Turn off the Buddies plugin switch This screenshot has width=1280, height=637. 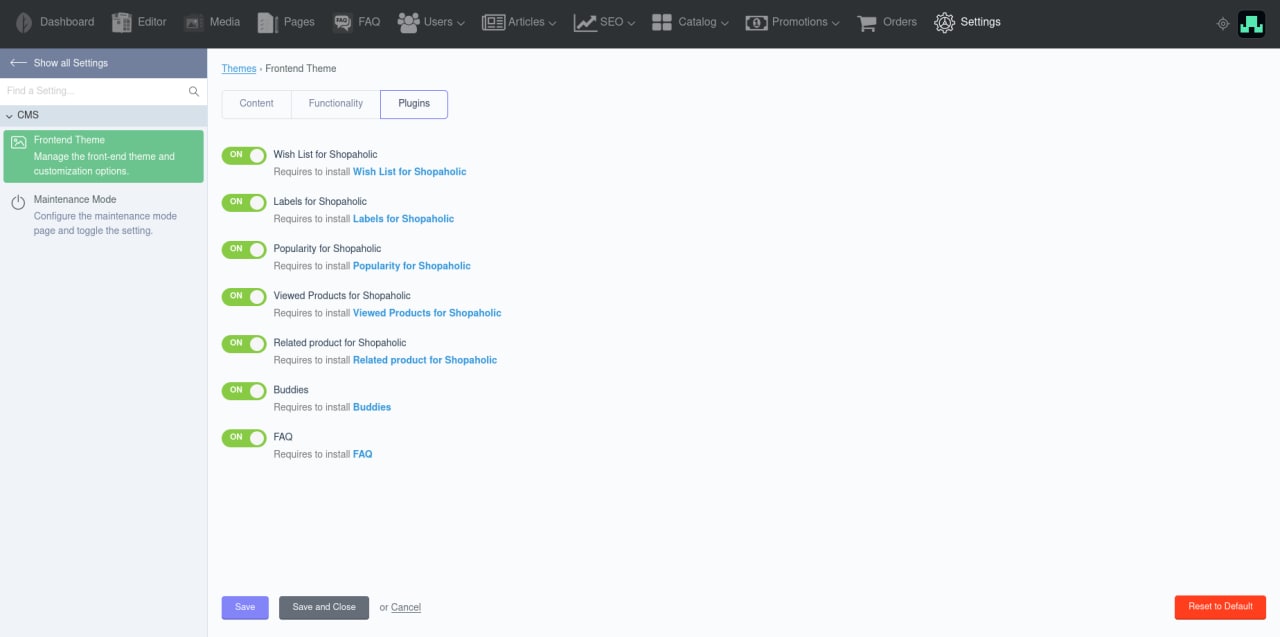(244, 390)
